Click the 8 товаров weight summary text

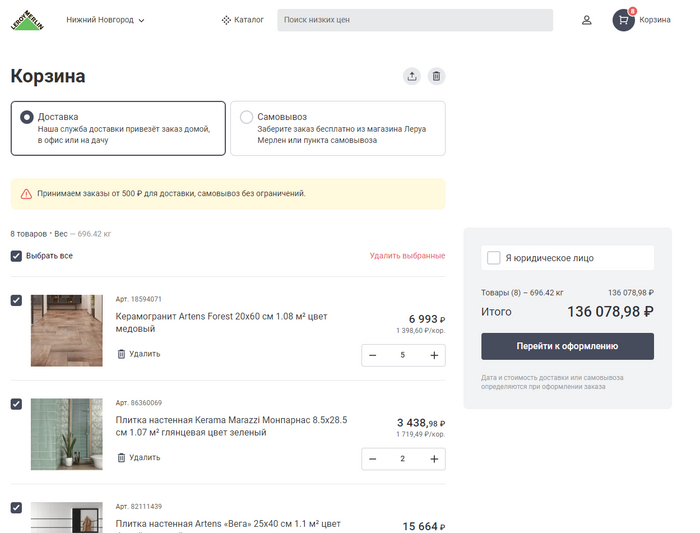[61, 234]
